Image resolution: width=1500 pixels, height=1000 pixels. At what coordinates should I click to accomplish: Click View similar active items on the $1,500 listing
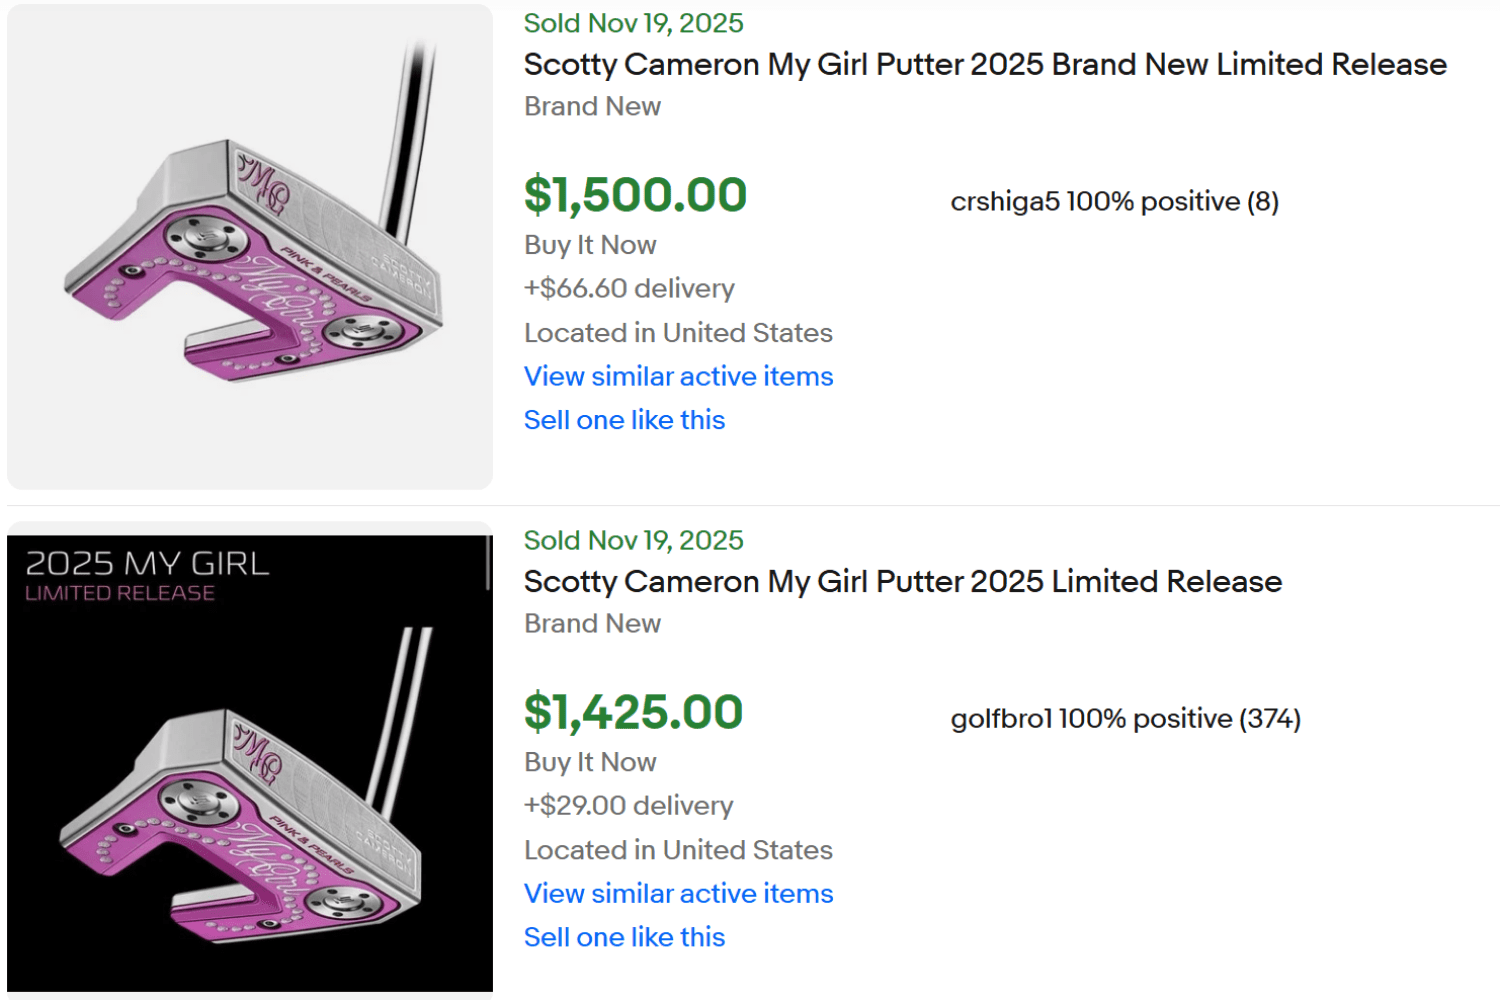(x=678, y=376)
